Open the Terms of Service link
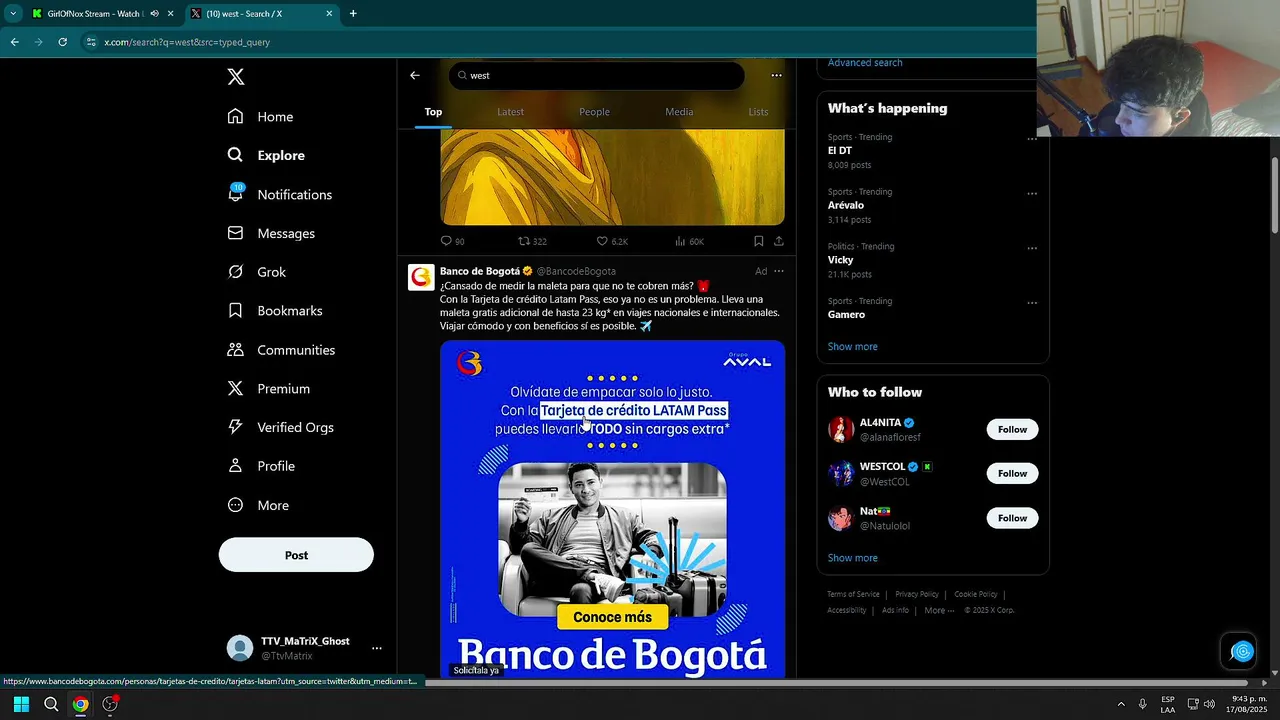The image size is (1280, 720). click(x=853, y=594)
